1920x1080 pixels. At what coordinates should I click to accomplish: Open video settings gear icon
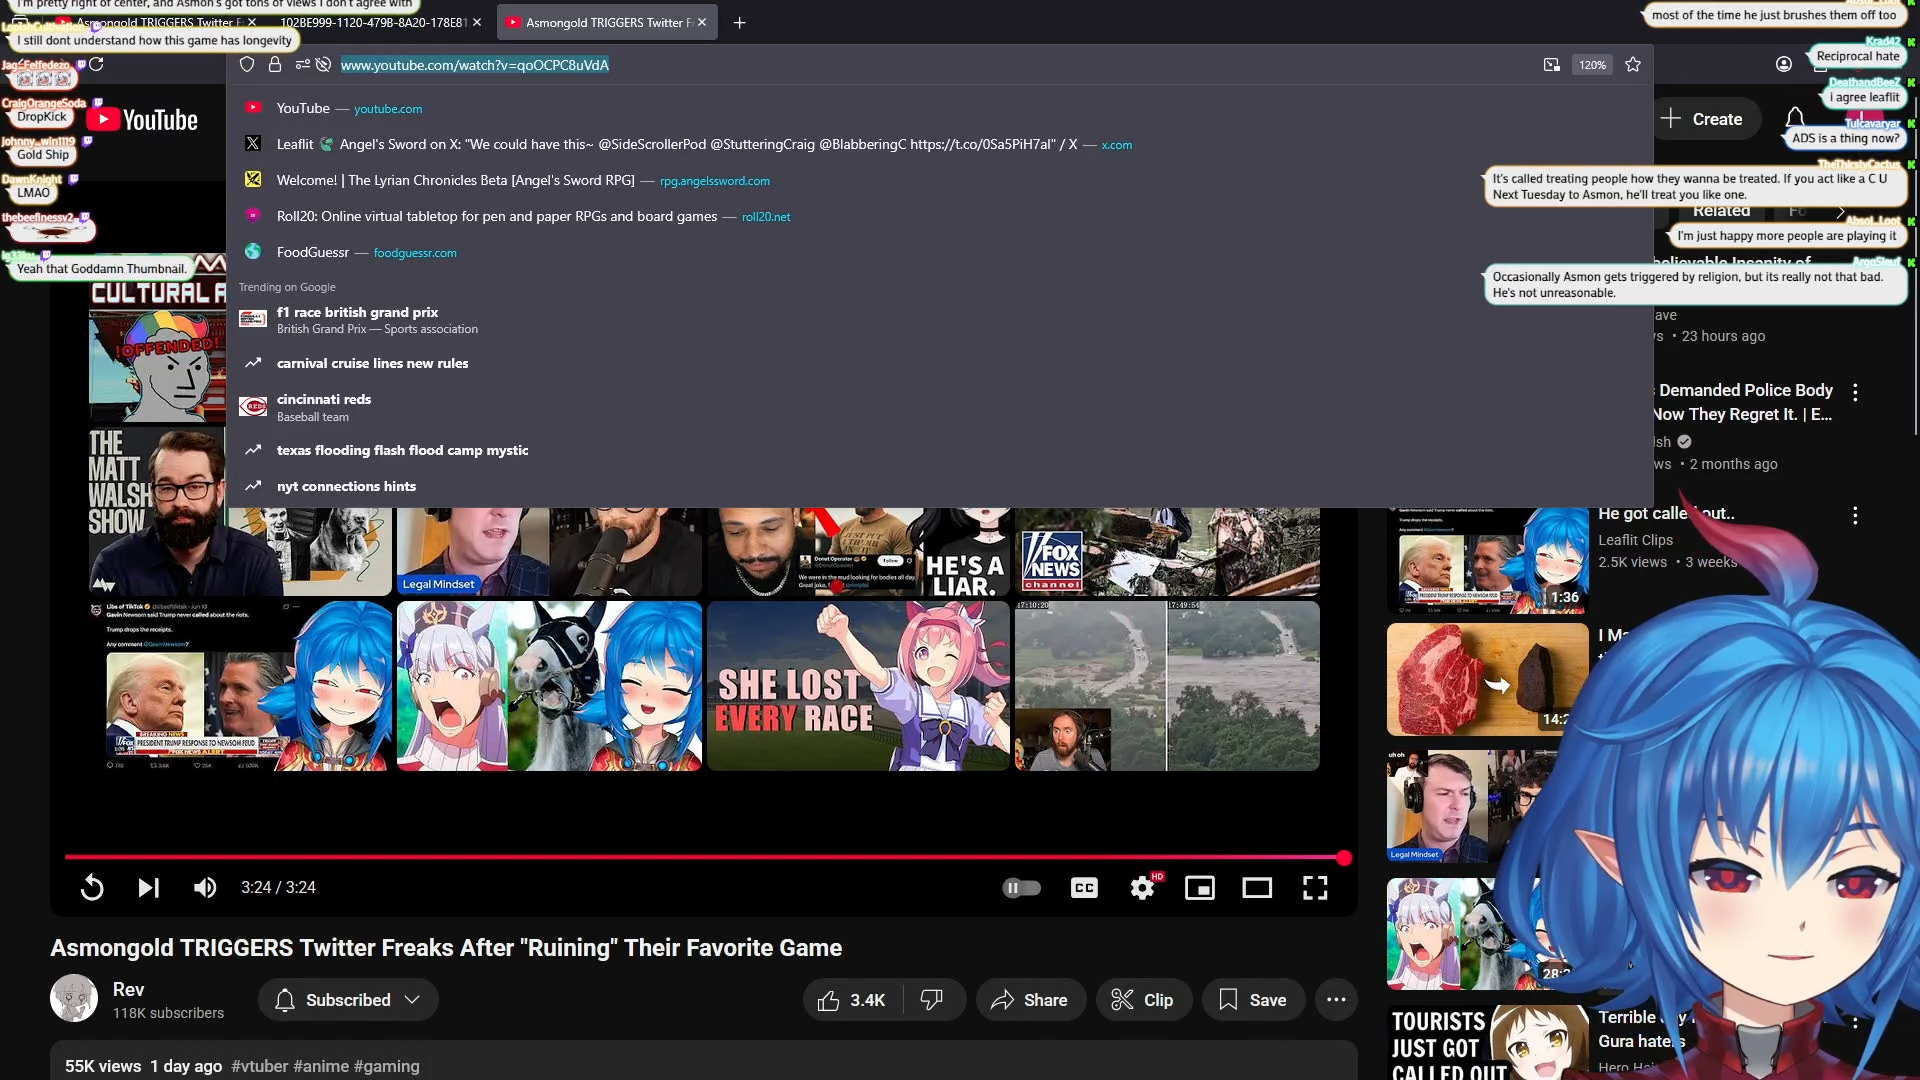[1142, 888]
